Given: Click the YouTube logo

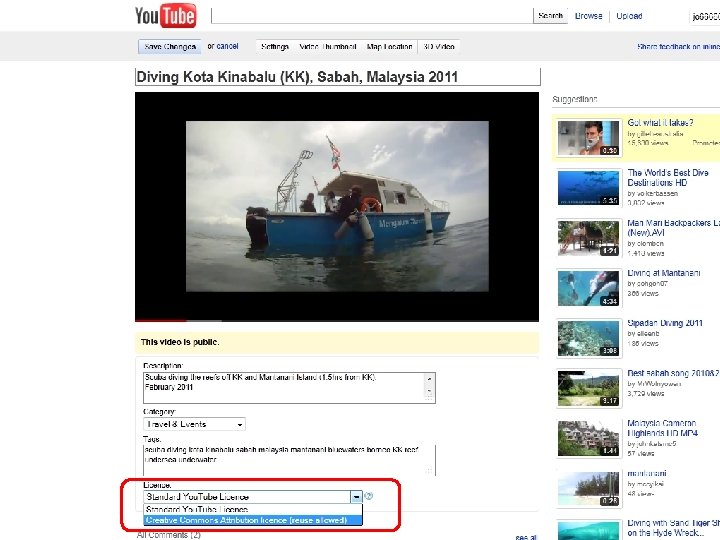Looking at the screenshot, I should click(166, 16).
